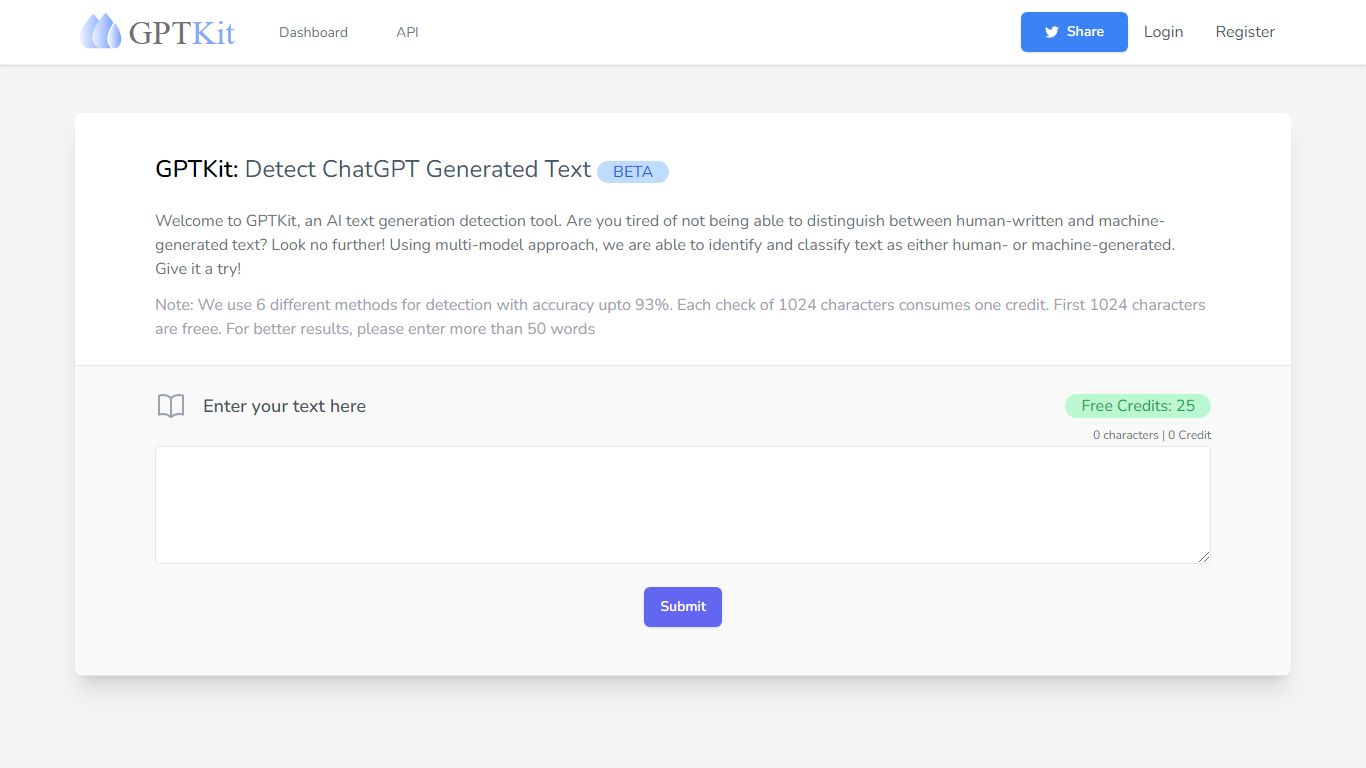Click the Free Credits: 25 badge
Screen dimensions: 1366x768
[x=1138, y=406]
